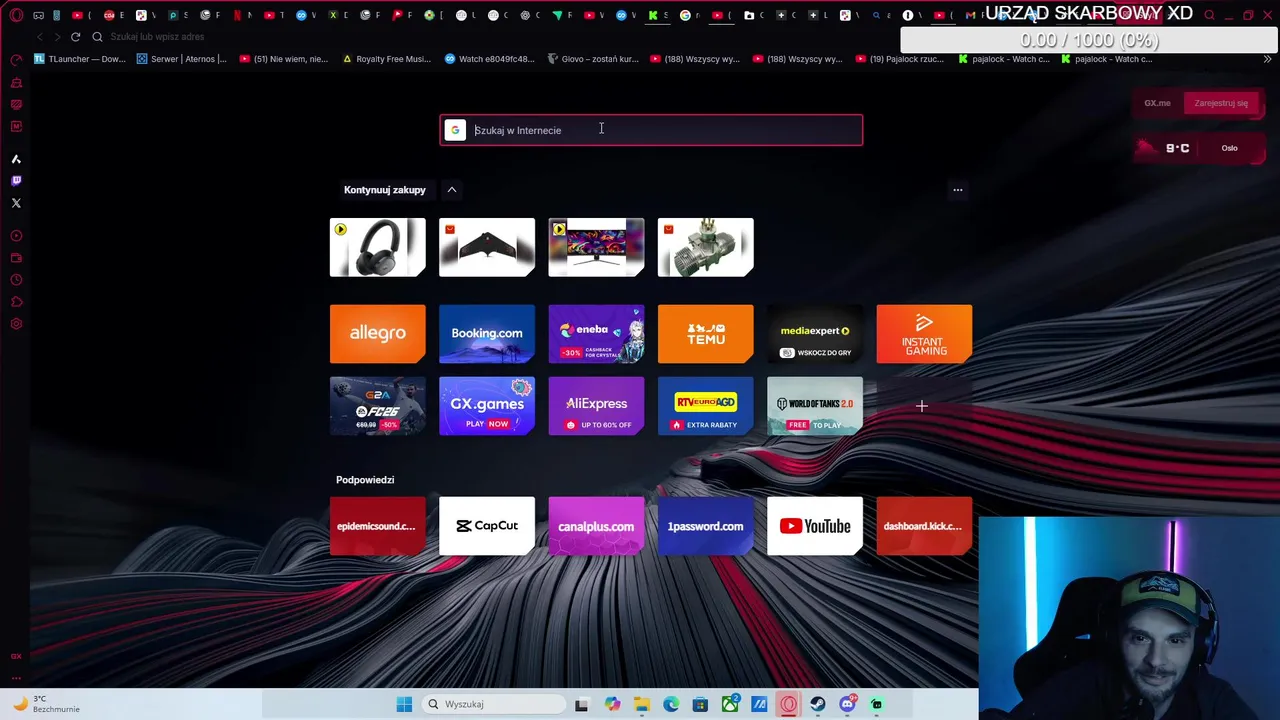Open the GX.games speed dial tile
This screenshot has height=720, width=1280.
487,406
